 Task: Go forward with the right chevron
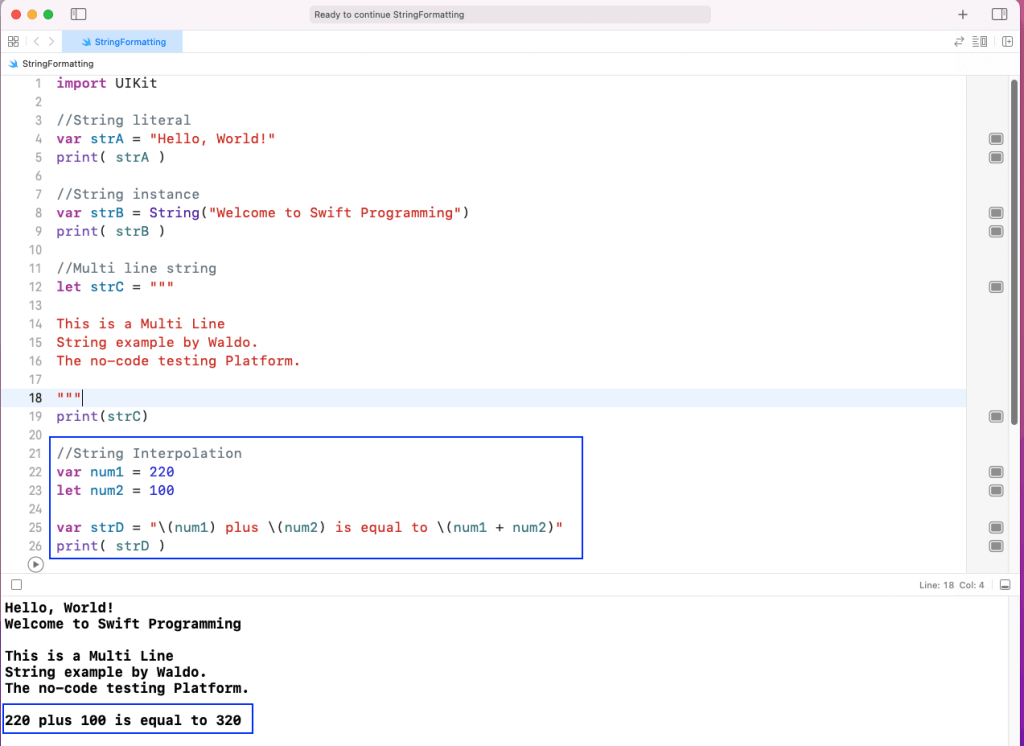tap(51, 42)
